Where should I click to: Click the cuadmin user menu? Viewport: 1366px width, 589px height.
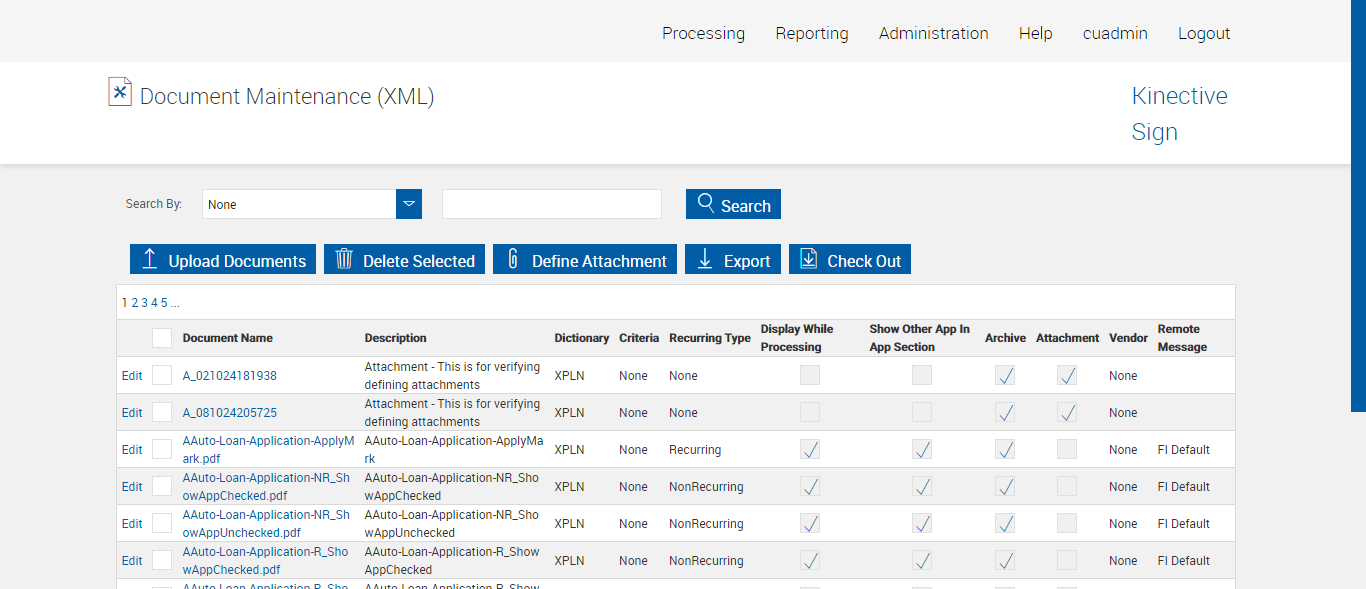(x=1115, y=33)
